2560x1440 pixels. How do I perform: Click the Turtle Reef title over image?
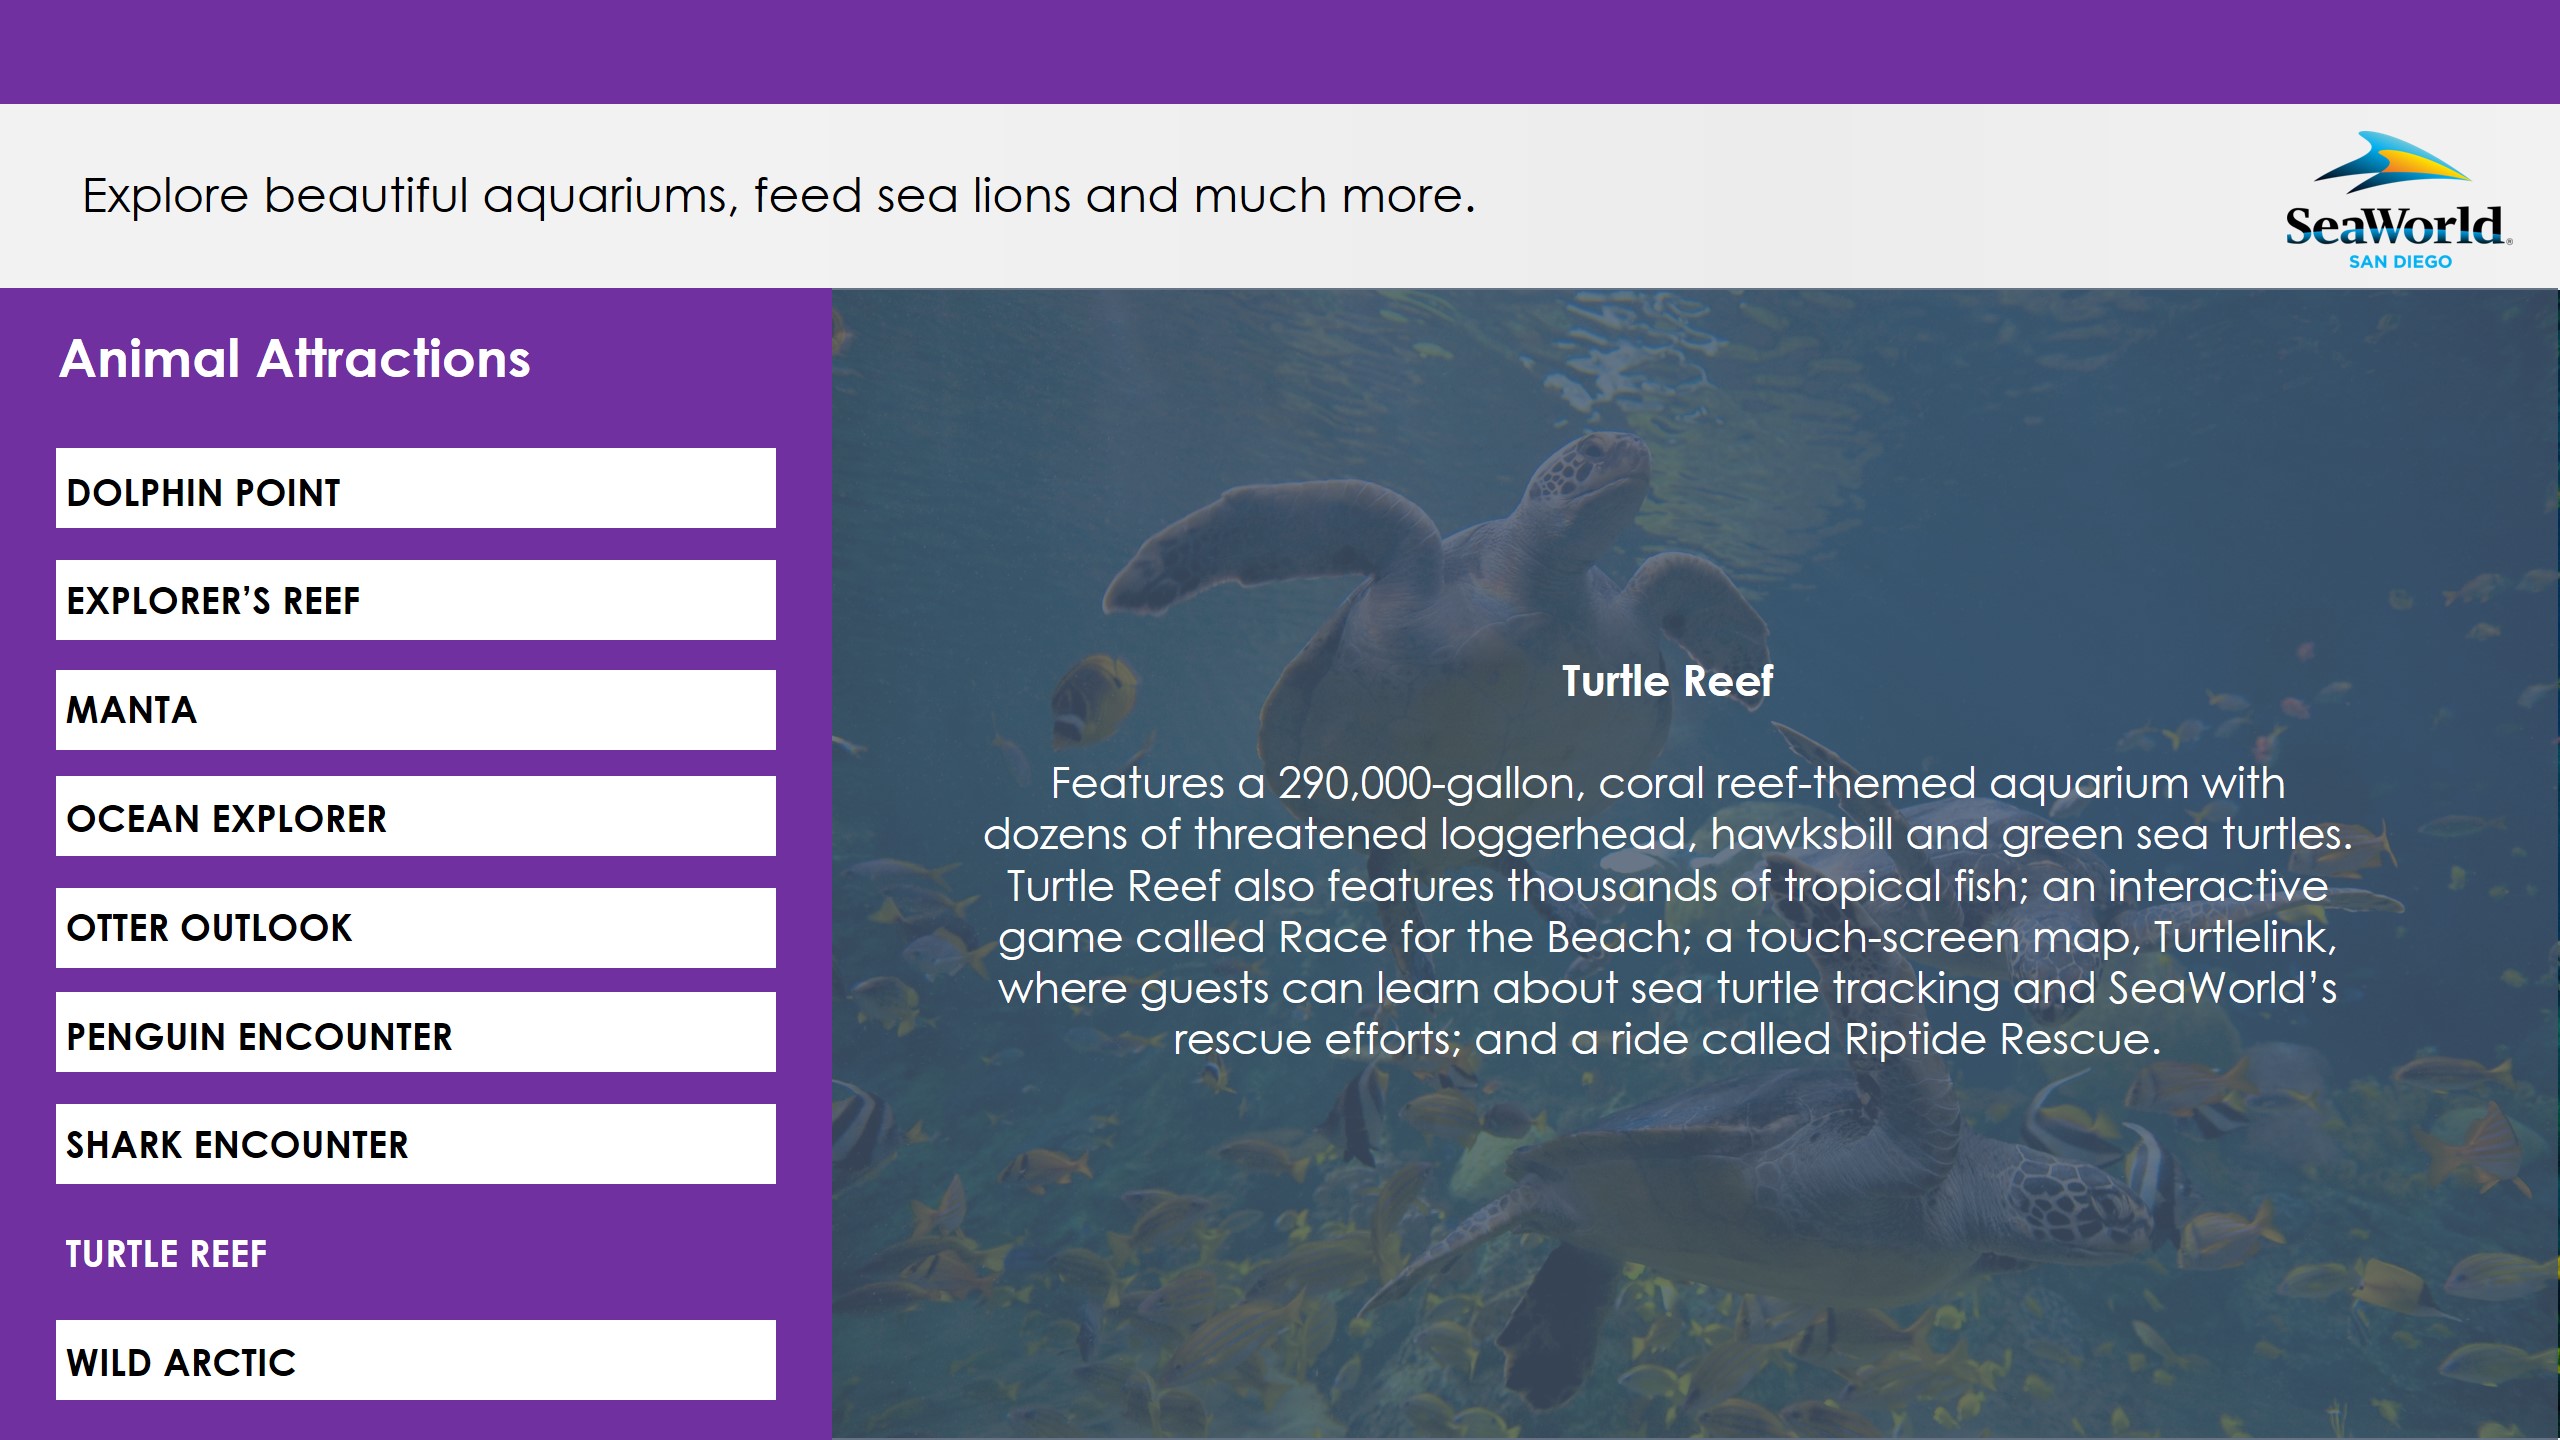[x=1667, y=681]
